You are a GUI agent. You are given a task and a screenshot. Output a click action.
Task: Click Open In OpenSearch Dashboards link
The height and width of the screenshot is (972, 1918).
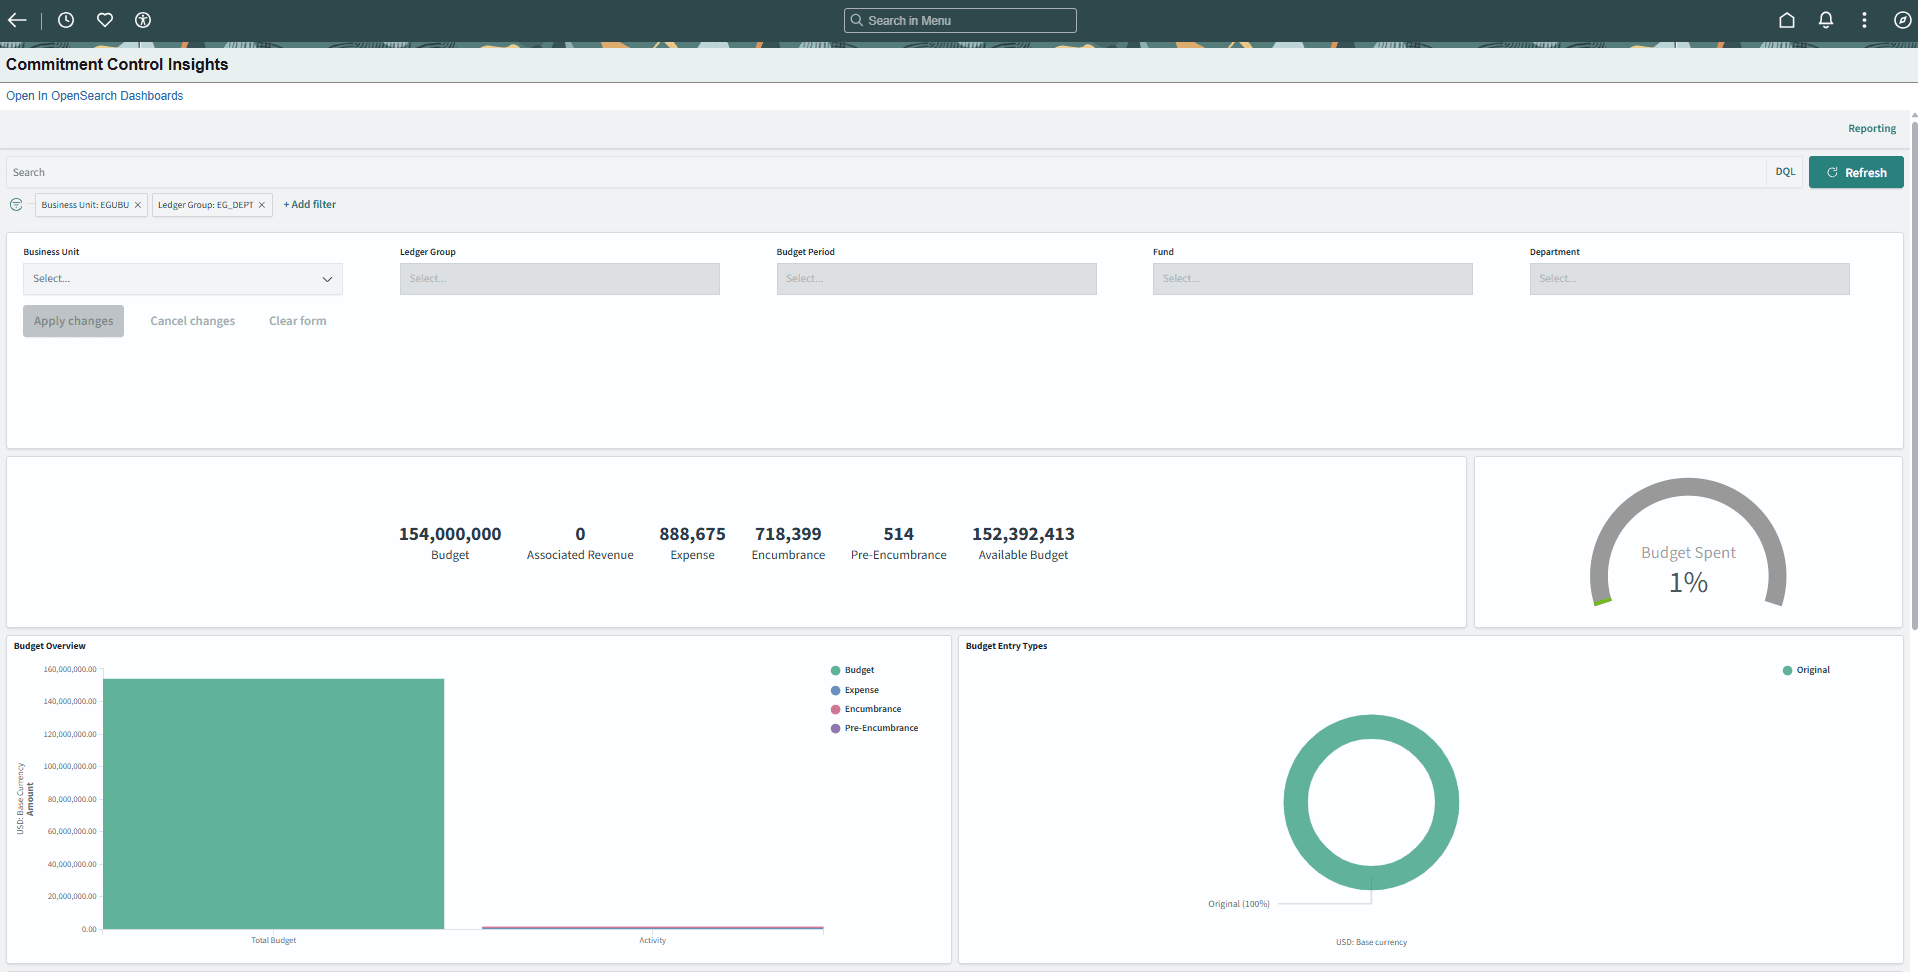pos(94,95)
